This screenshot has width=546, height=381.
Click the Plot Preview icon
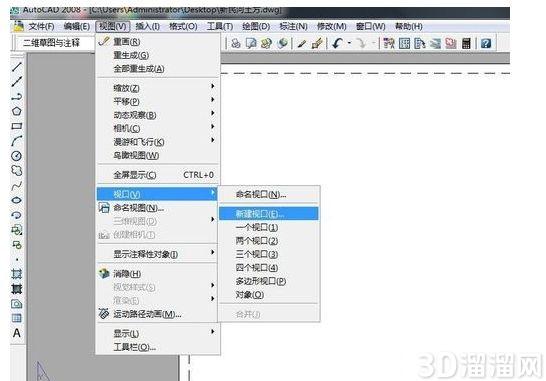pyautogui.click(x=251, y=43)
